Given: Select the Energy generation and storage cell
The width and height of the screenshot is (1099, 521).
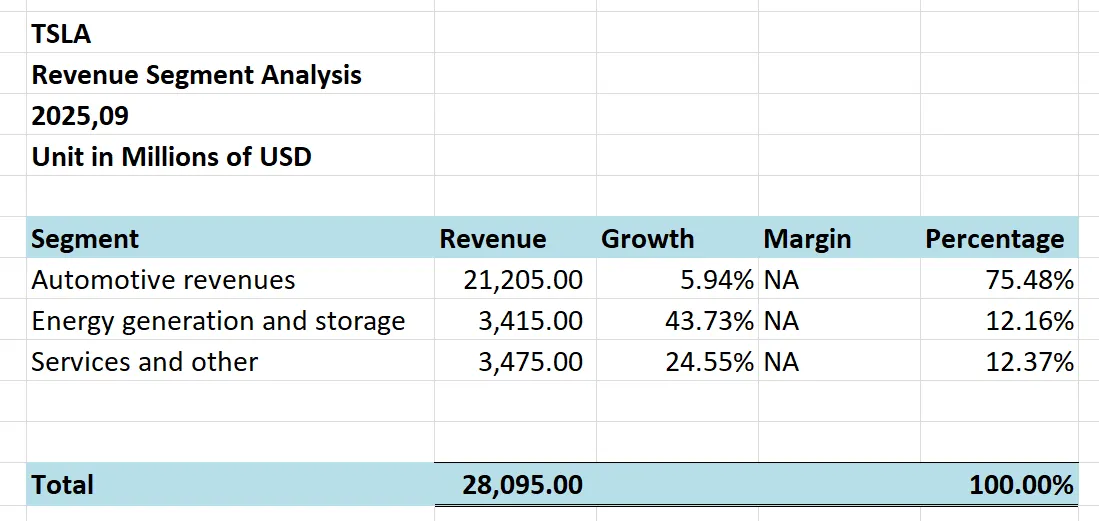Looking at the screenshot, I should coord(231,320).
